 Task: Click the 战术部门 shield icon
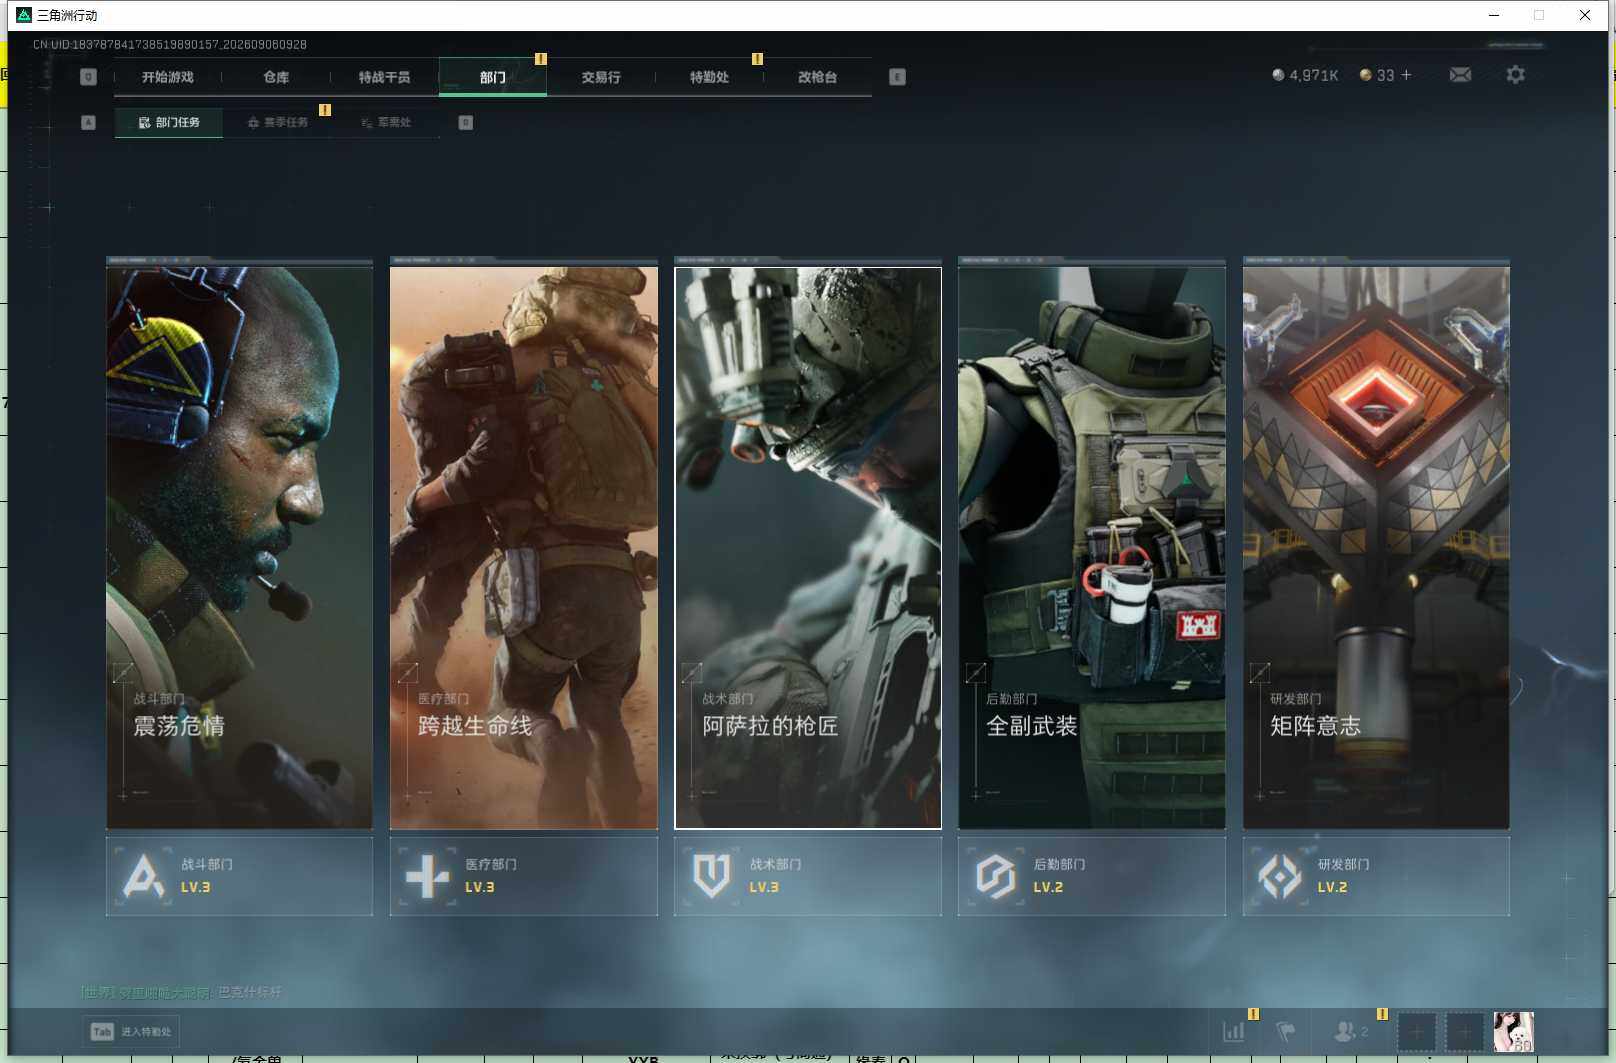tap(712, 876)
